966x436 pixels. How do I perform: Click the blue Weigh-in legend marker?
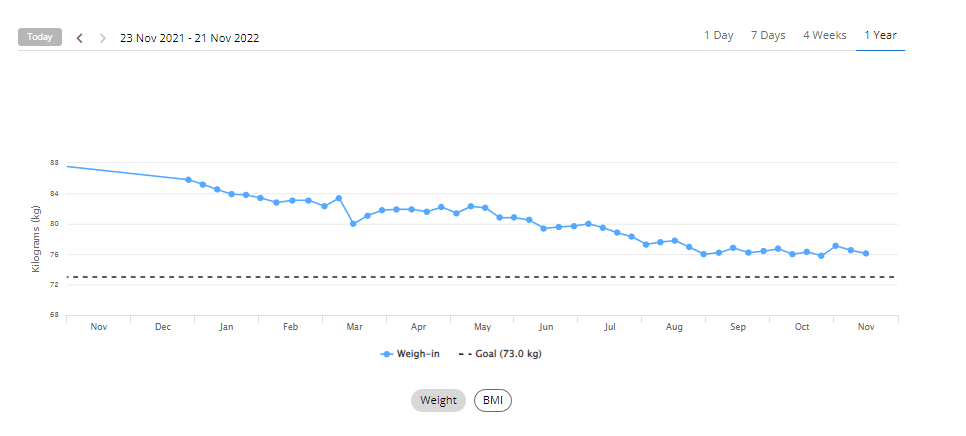386,354
